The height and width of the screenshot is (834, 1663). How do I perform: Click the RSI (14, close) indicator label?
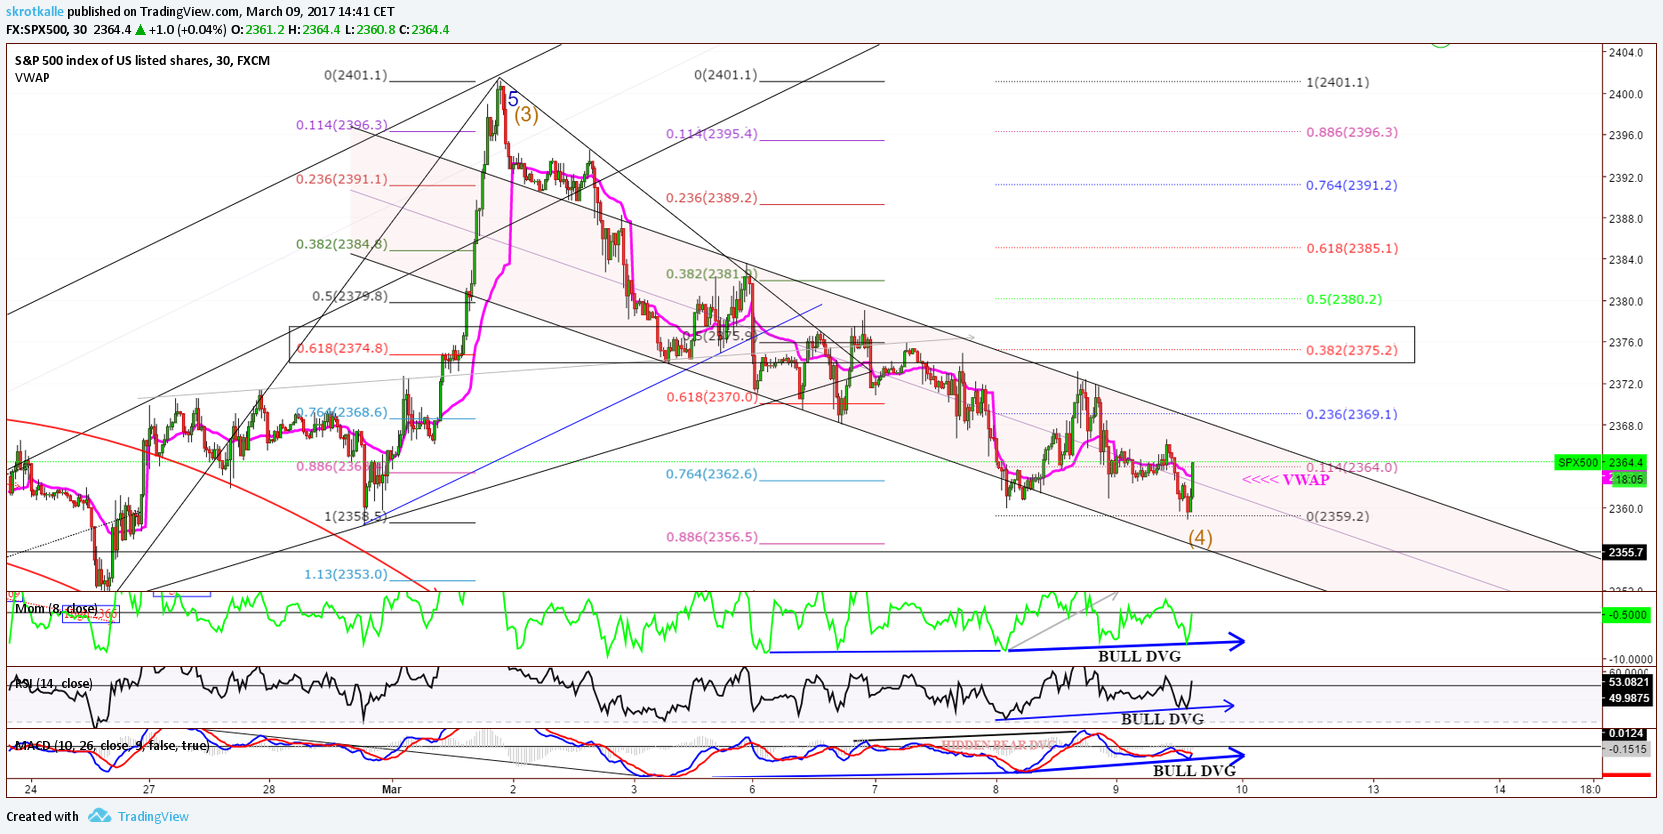[53, 684]
